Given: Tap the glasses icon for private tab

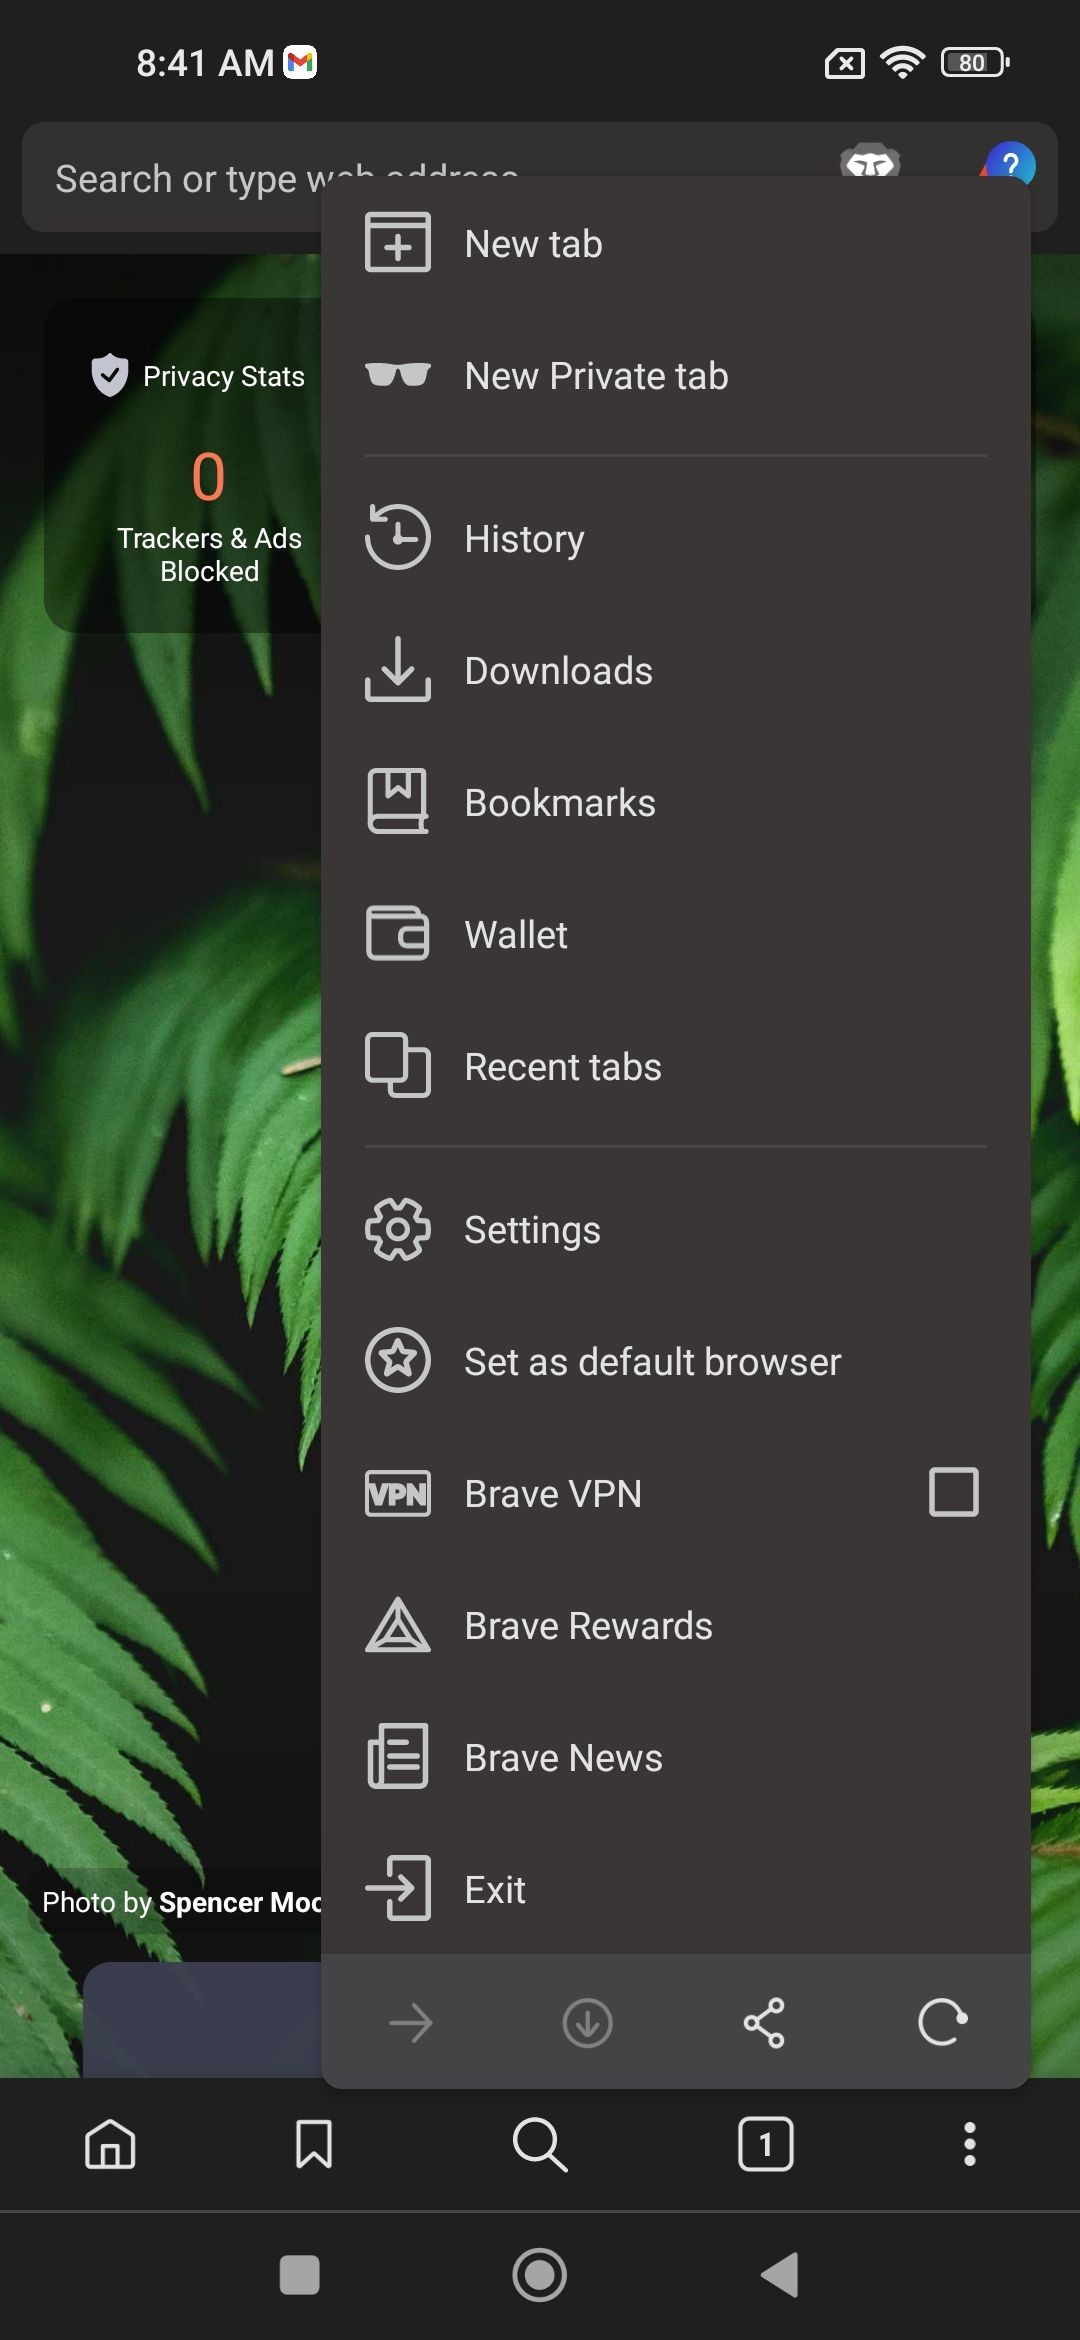Looking at the screenshot, I should pos(398,375).
